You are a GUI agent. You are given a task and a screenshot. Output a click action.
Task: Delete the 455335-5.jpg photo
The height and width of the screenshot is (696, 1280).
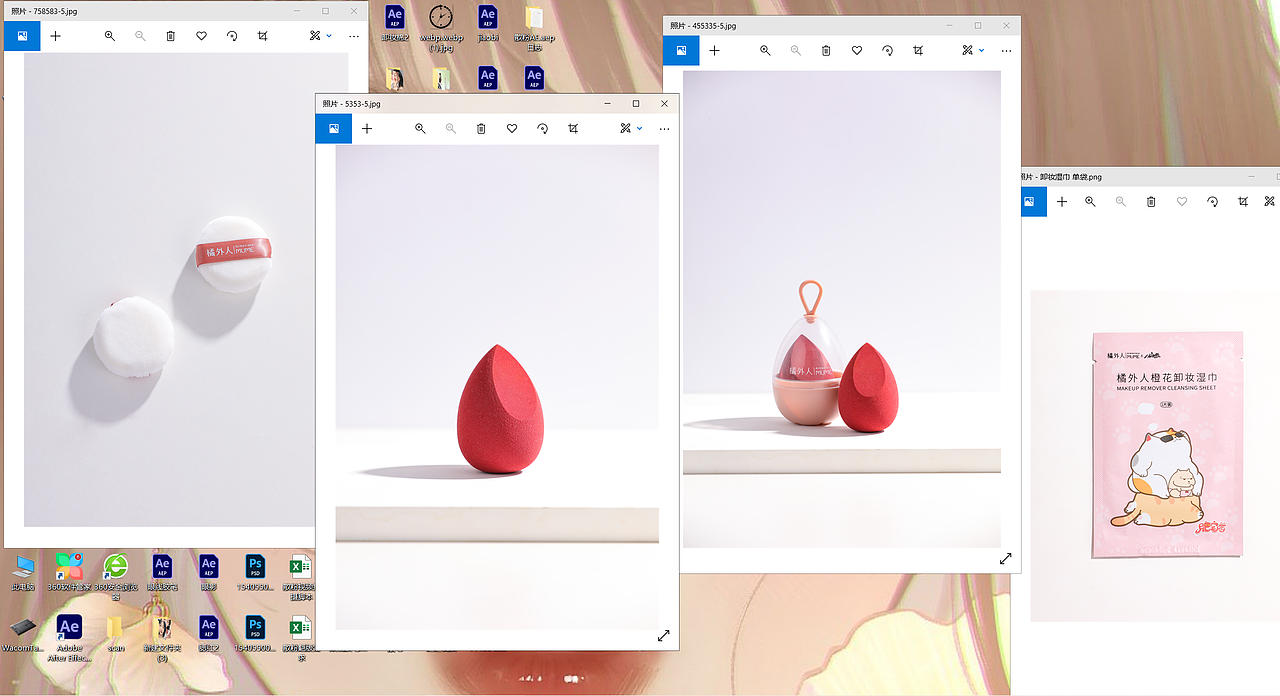pos(826,50)
